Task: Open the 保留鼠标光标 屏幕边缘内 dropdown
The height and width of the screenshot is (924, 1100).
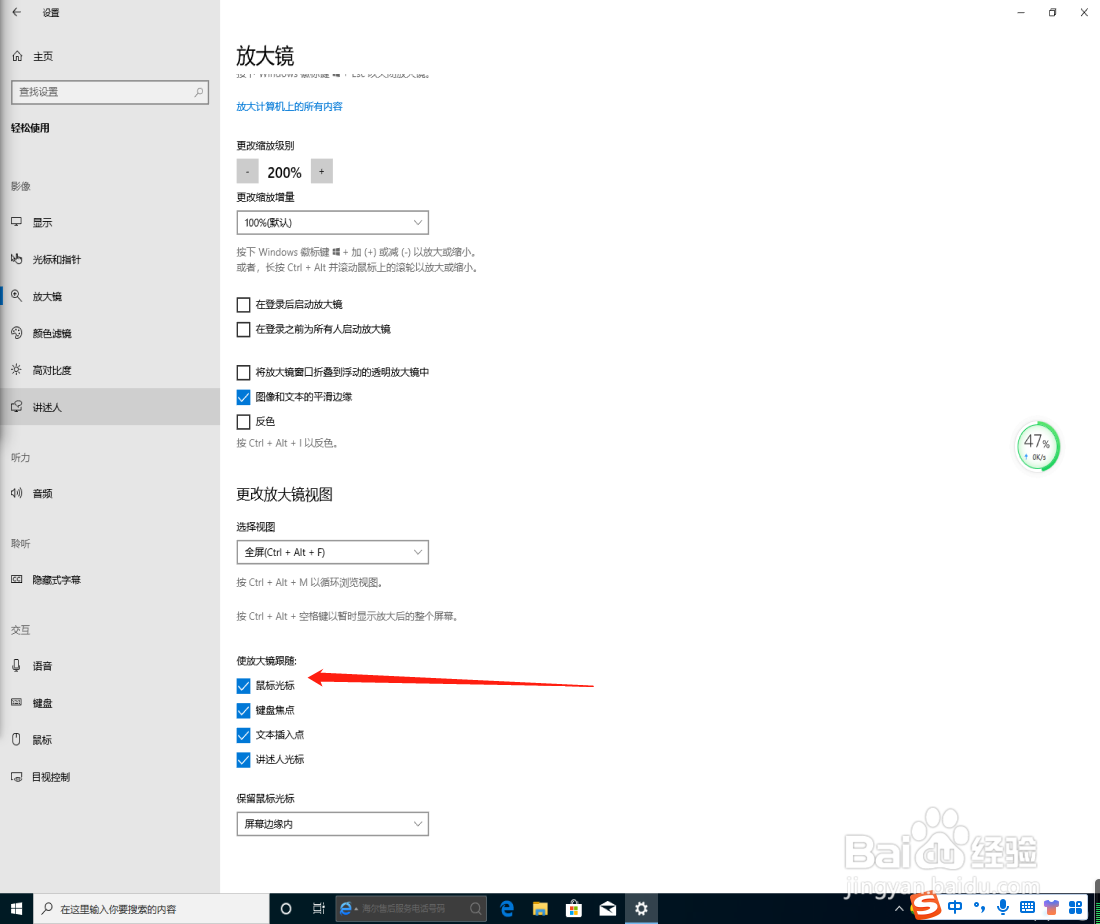Action: [x=333, y=824]
